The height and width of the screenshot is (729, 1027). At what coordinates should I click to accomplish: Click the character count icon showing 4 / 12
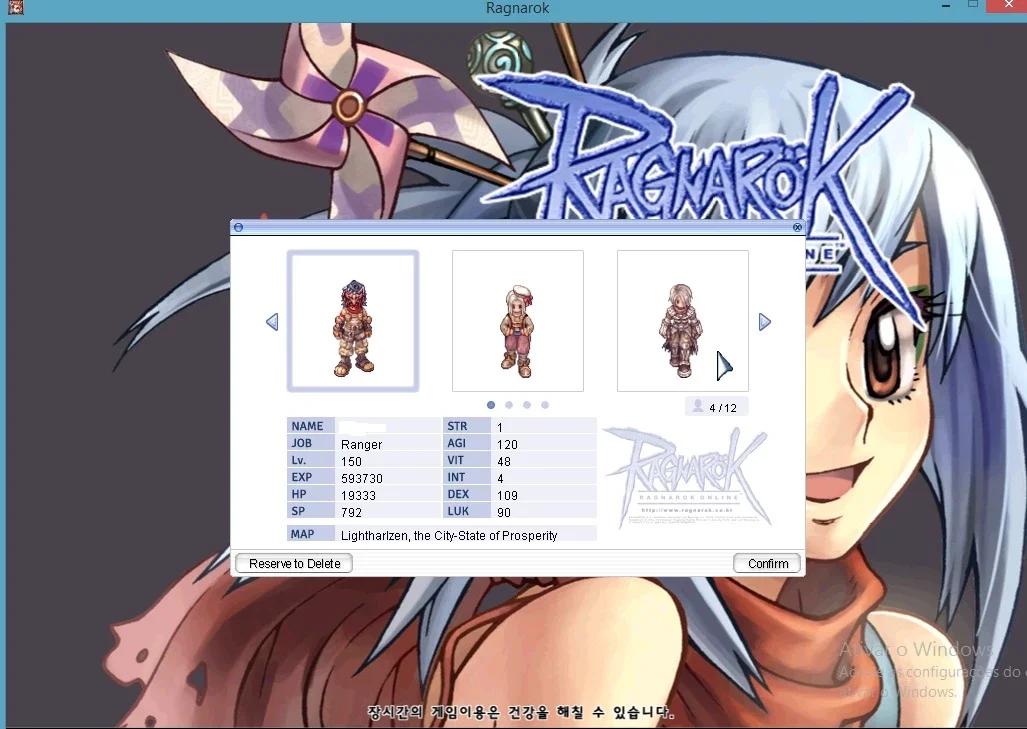pyautogui.click(x=698, y=407)
